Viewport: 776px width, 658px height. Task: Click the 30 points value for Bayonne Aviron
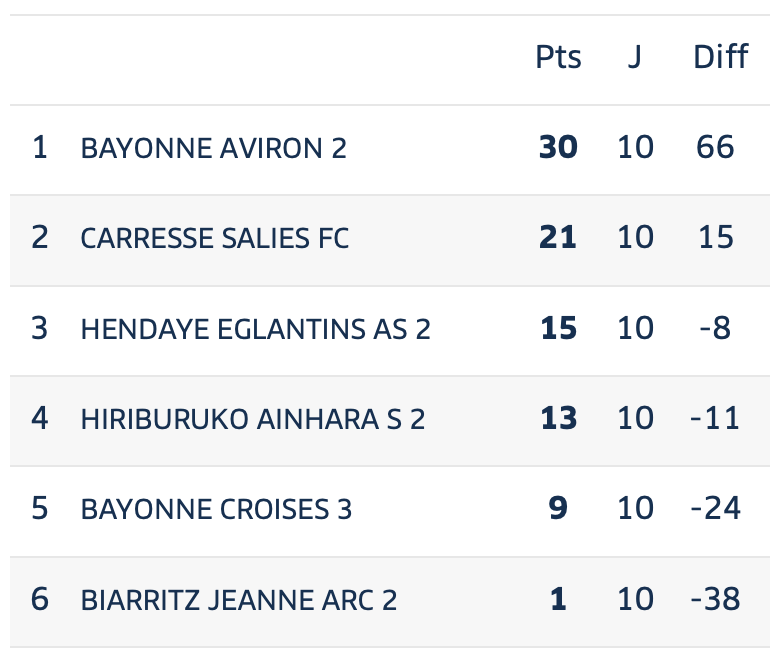coord(558,147)
